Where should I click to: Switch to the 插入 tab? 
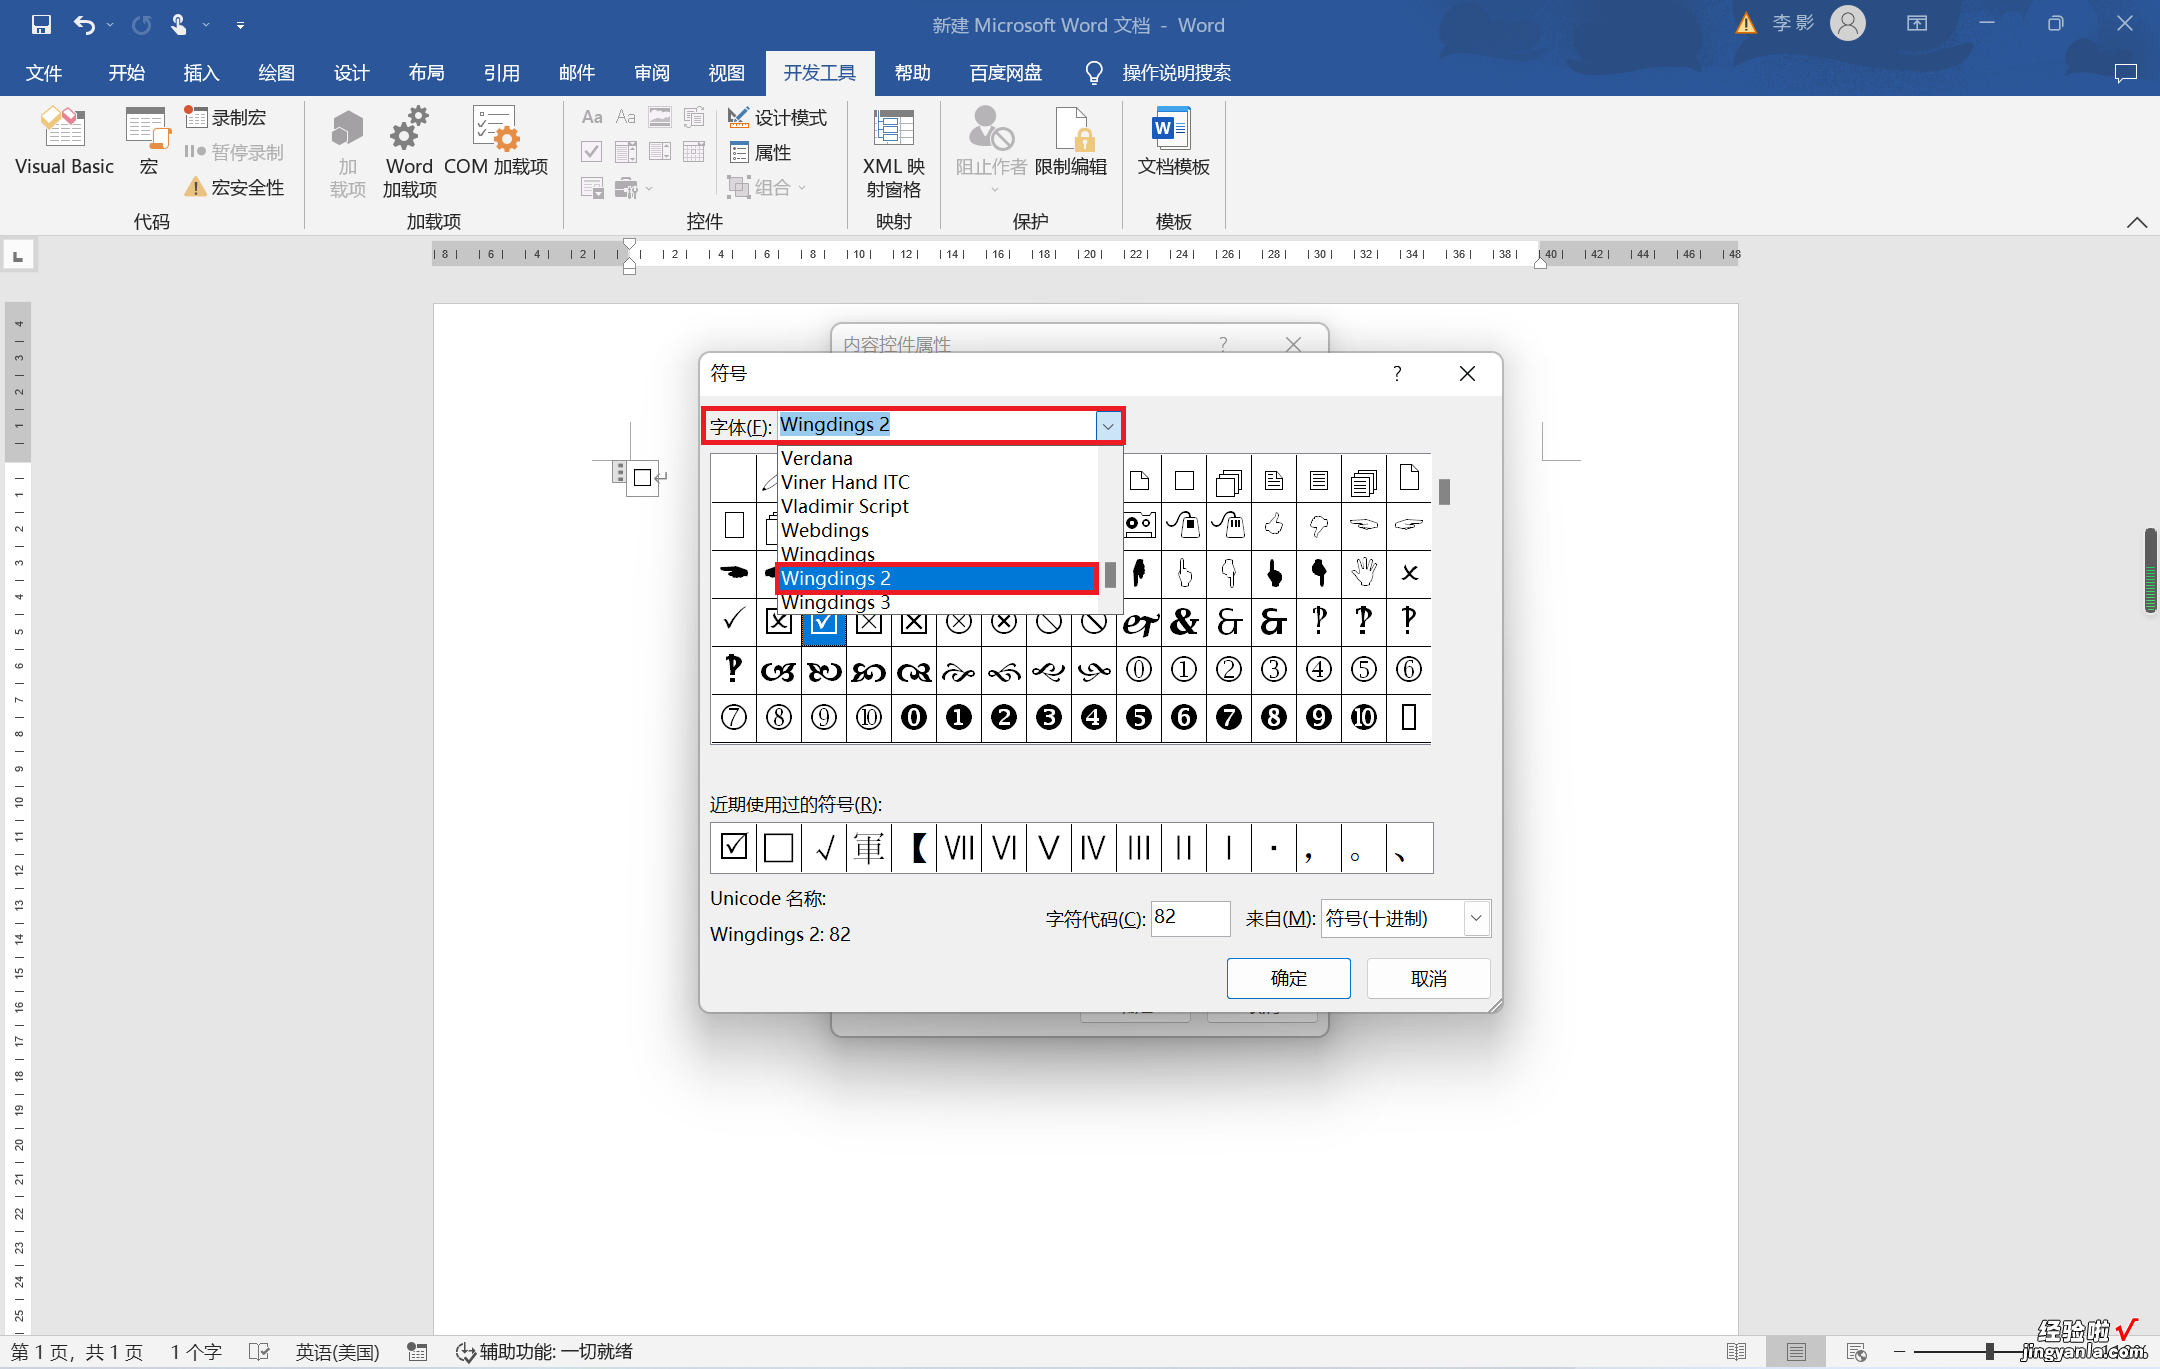(201, 73)
